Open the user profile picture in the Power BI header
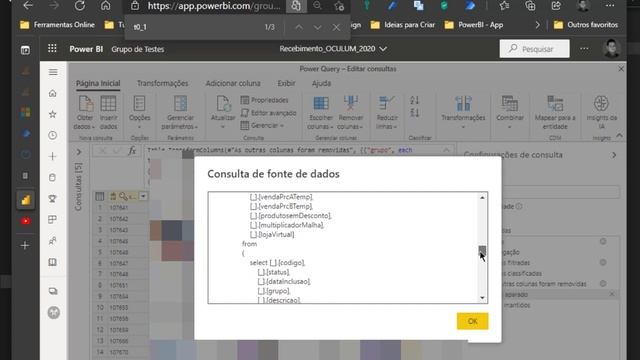This screenshot has width=640, height=360. [611, 49]
